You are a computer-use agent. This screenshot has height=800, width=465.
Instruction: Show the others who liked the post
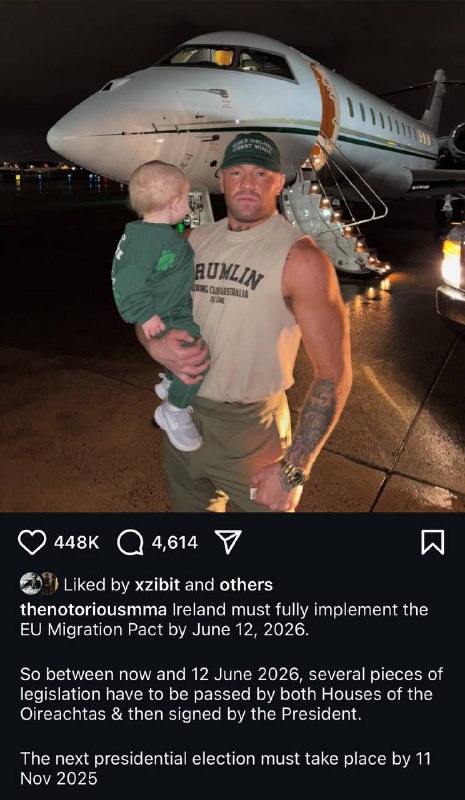pos(246,585)
